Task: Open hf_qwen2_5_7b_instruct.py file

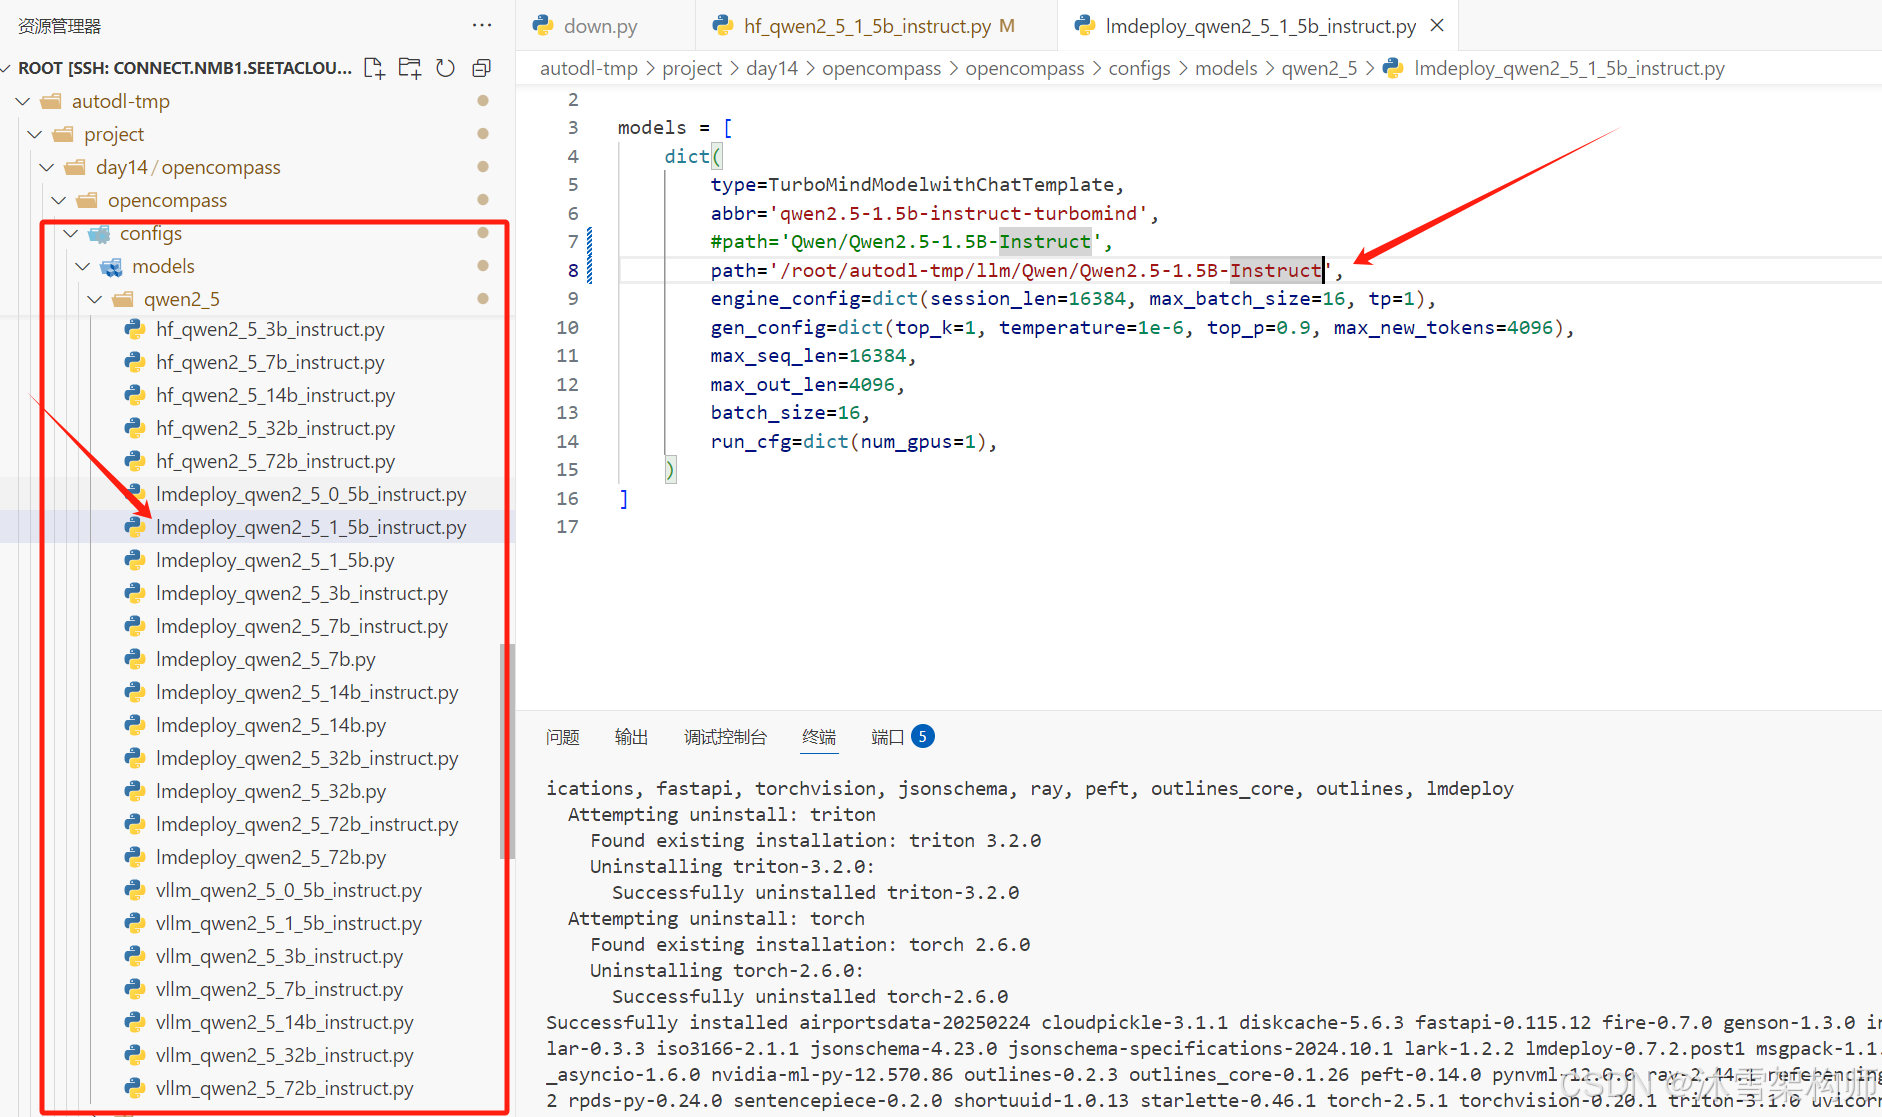Action: pyautogui.click(x=270, y=362)
